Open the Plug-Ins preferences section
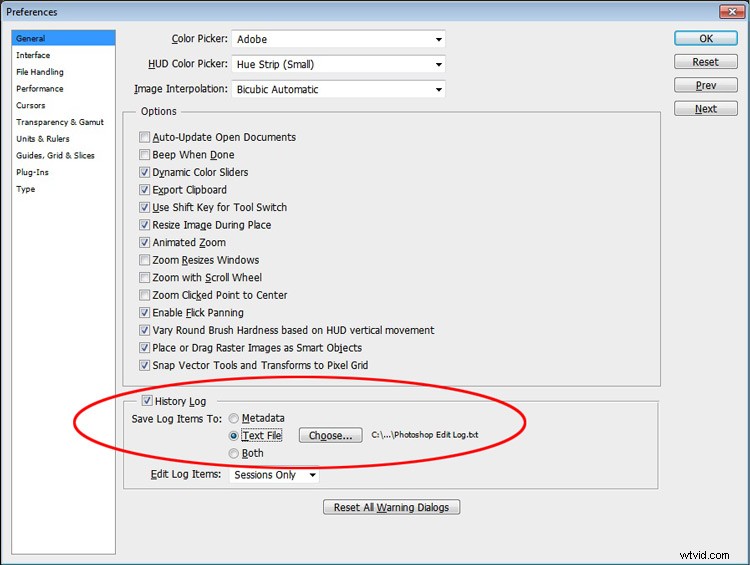 (x=33, y=172)
